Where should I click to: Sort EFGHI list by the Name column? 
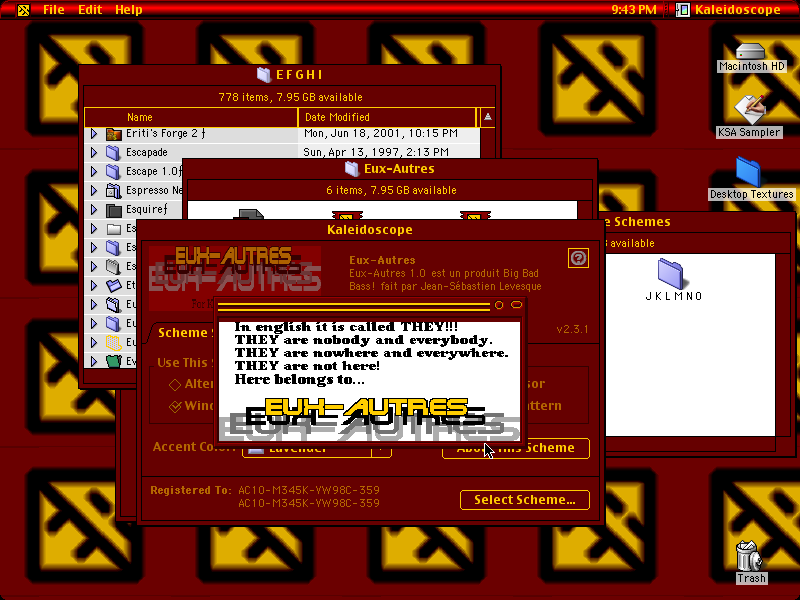point(191,117)
